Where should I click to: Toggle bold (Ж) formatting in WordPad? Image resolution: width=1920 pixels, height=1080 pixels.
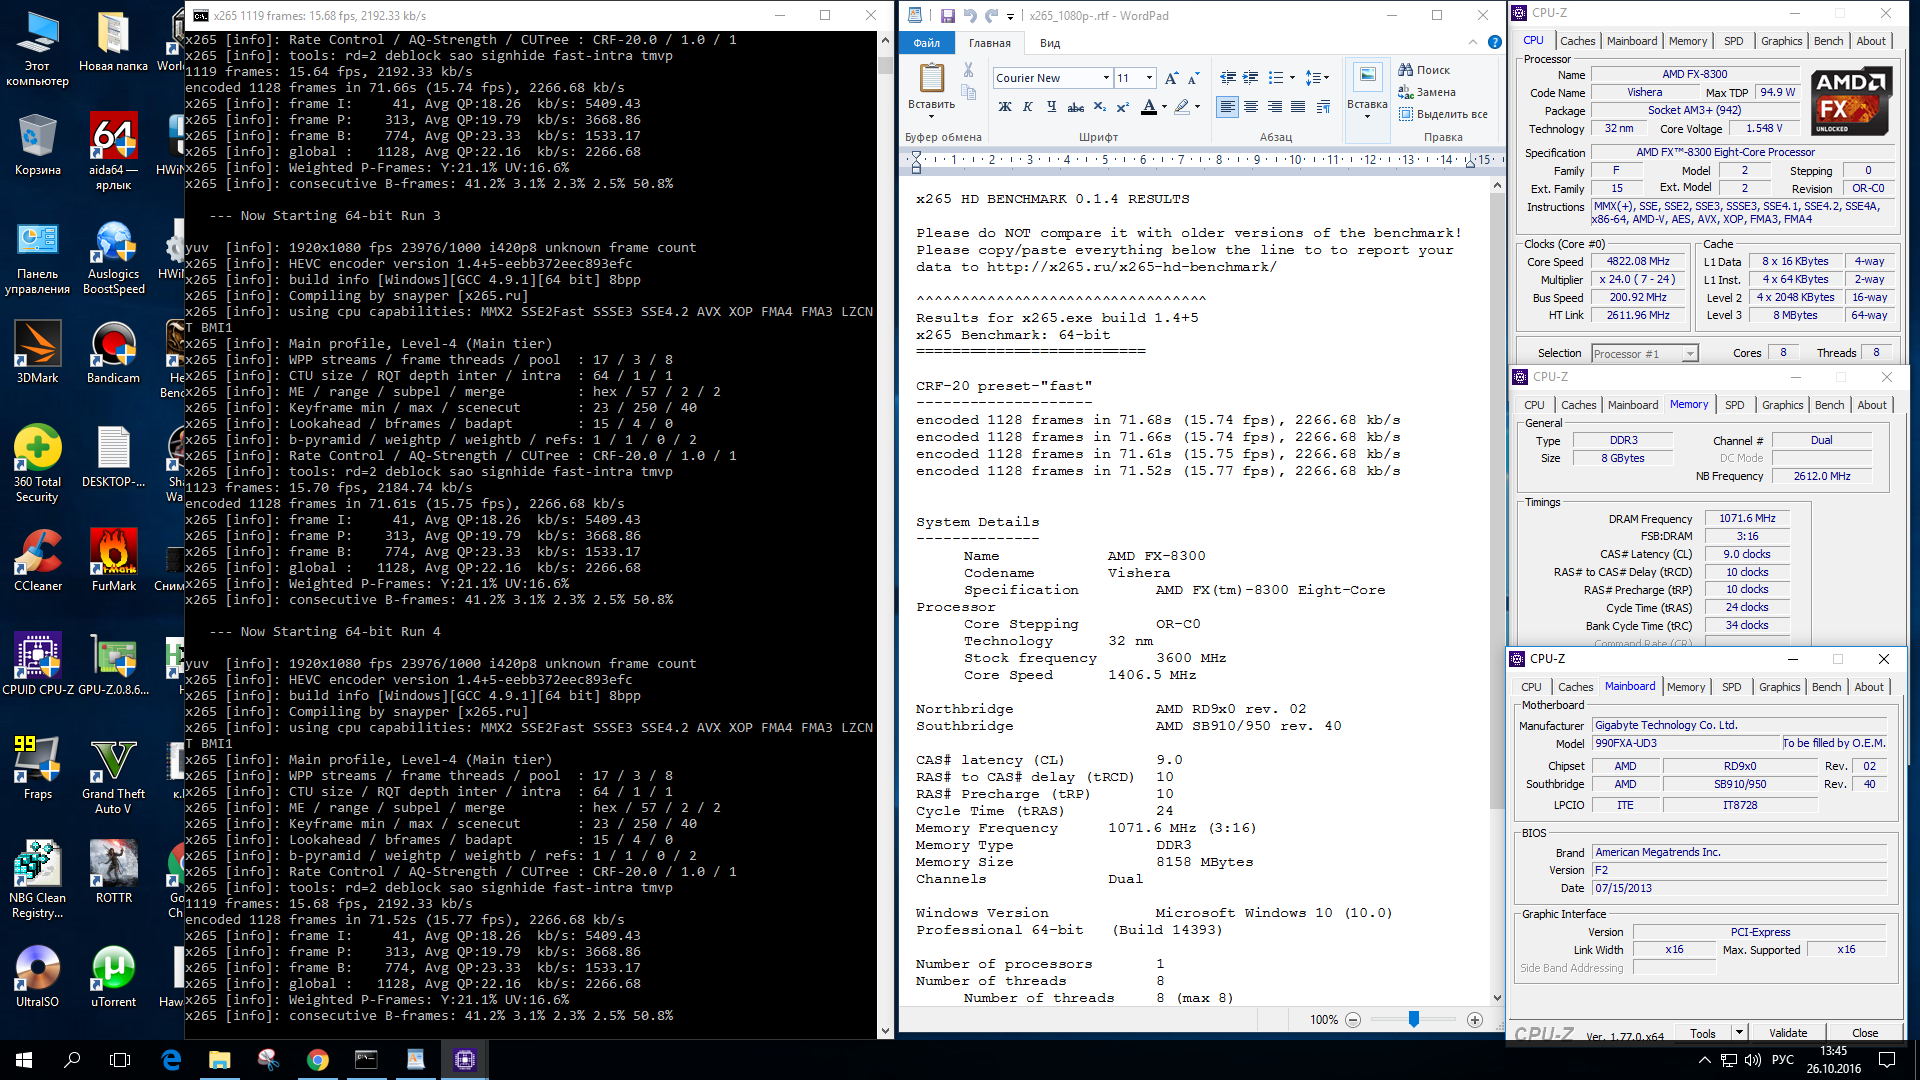click(1004, 107)
